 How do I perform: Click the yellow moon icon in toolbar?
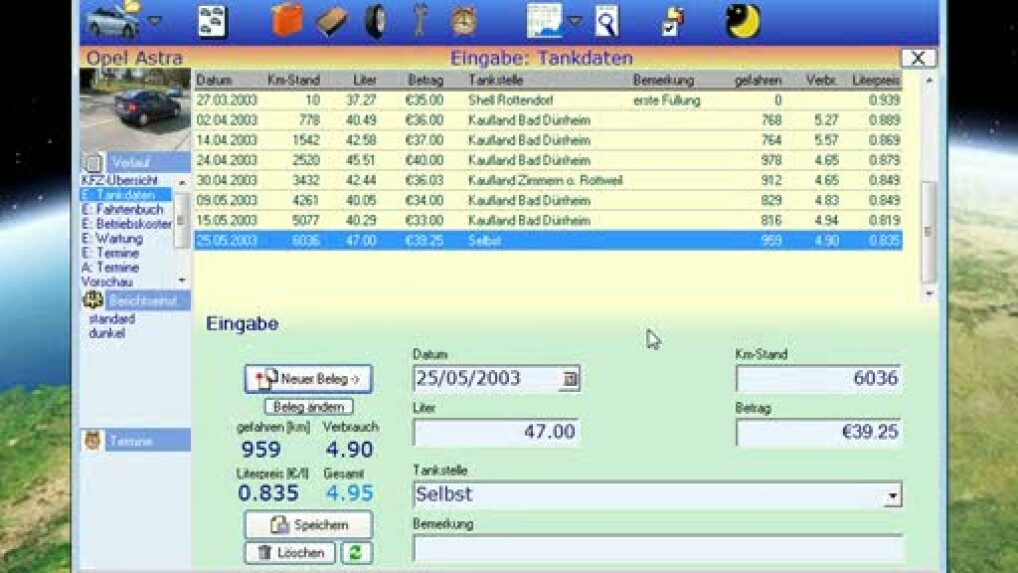(x=742, y=21)
